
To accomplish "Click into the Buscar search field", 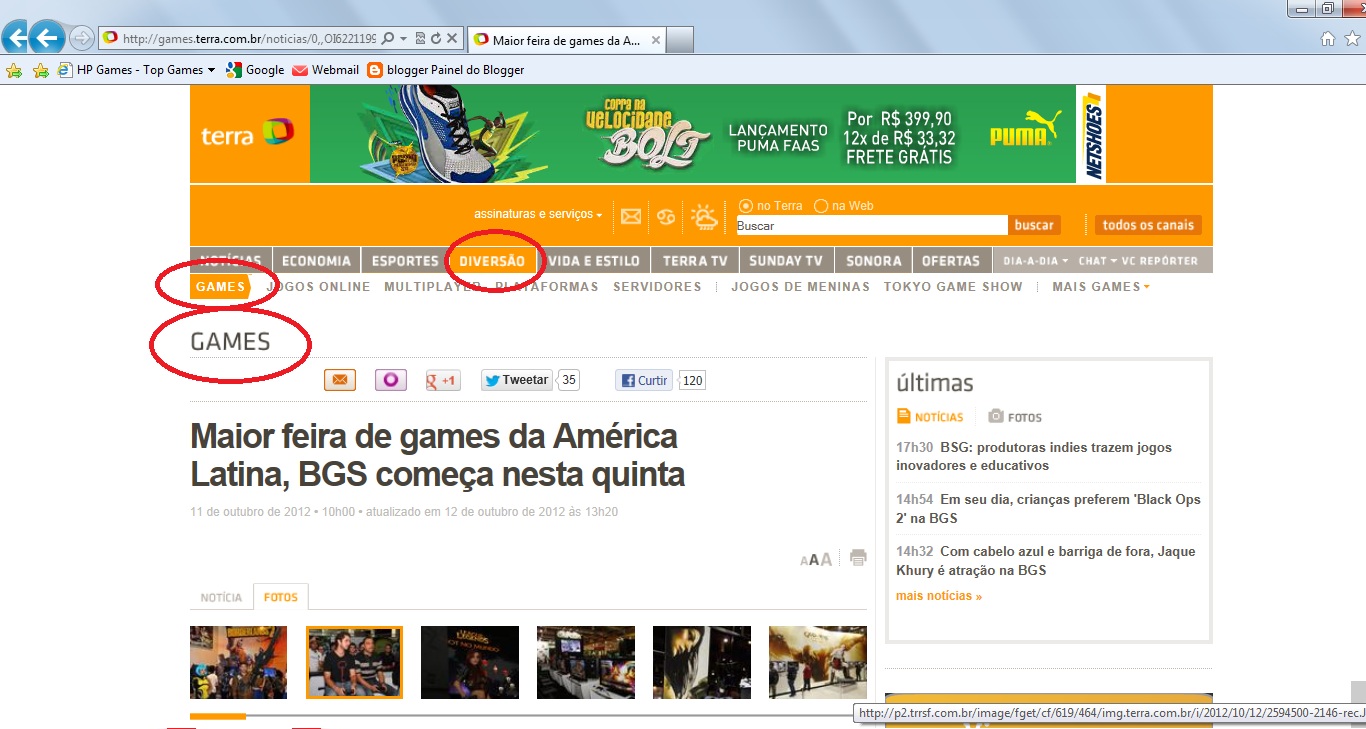I will [871, 225].
